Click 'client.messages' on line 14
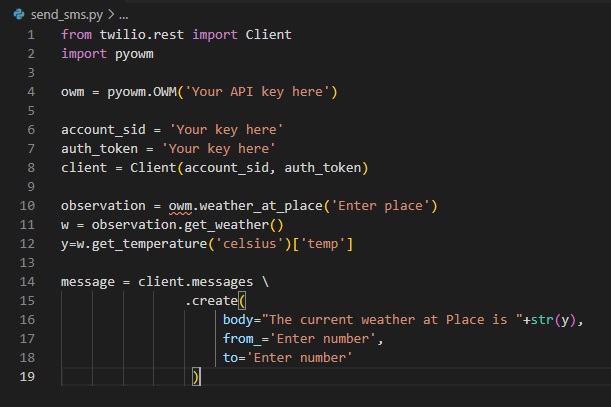611x407 pixels. (196, 282)
